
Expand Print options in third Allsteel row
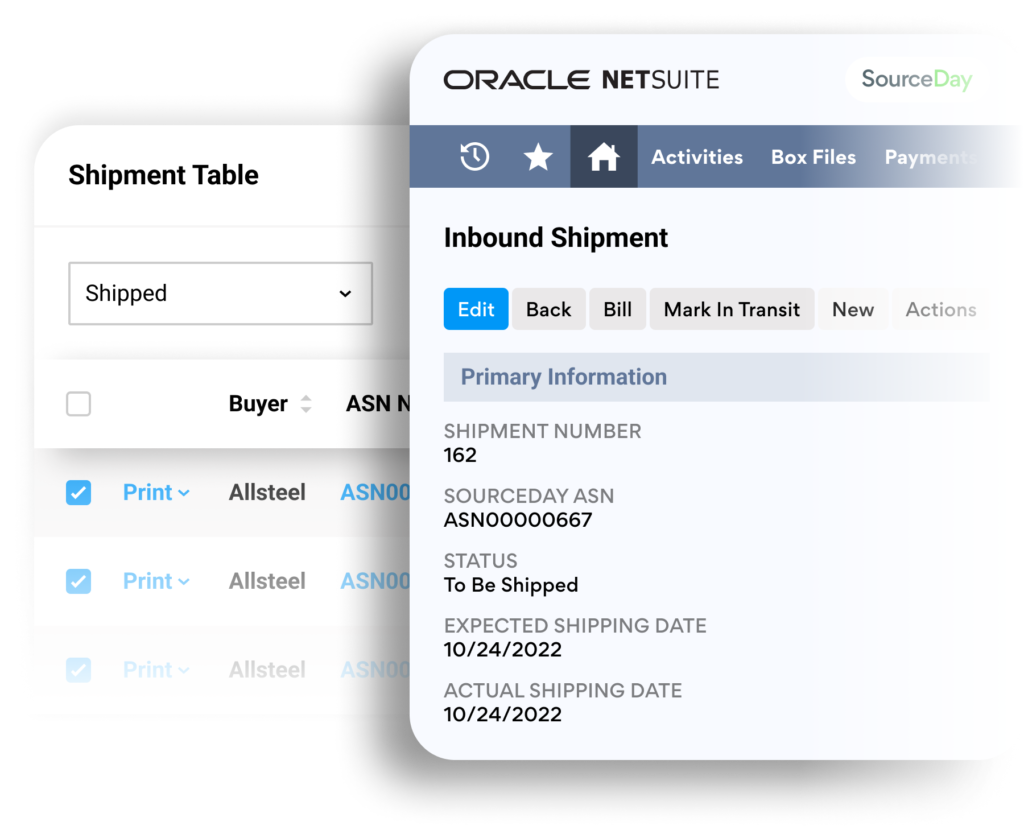click(x=156, y=670)
